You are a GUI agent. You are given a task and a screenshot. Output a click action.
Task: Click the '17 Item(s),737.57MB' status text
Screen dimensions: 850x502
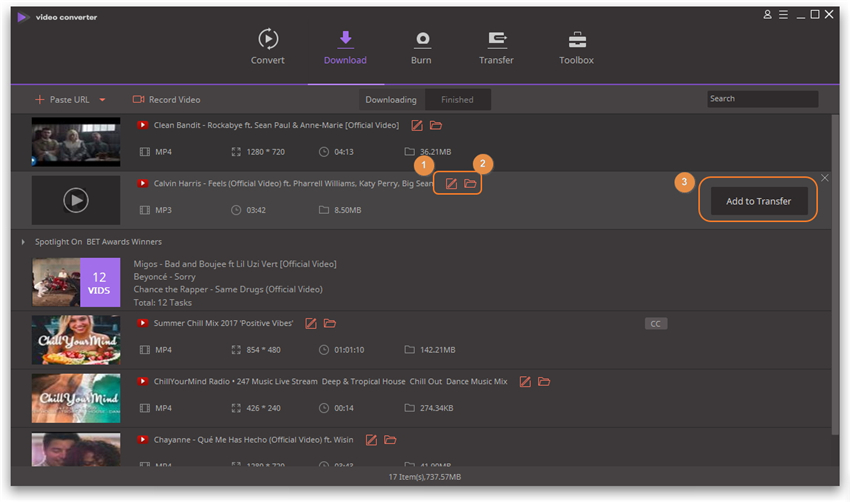(x=424, y=477)
